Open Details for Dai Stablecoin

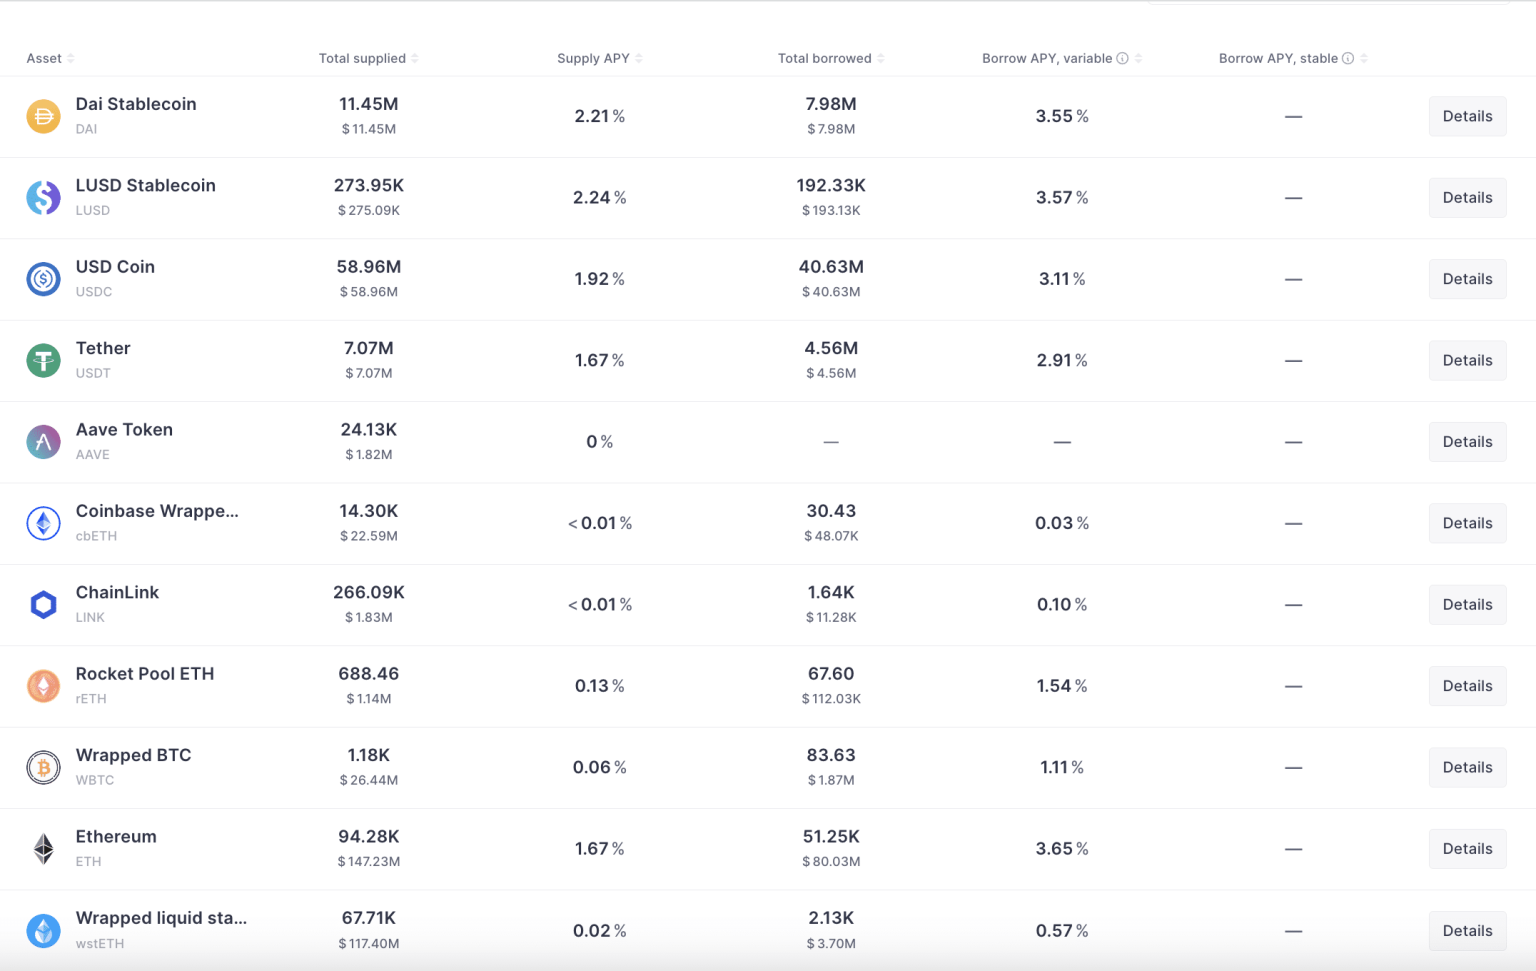coord(1467,116)
